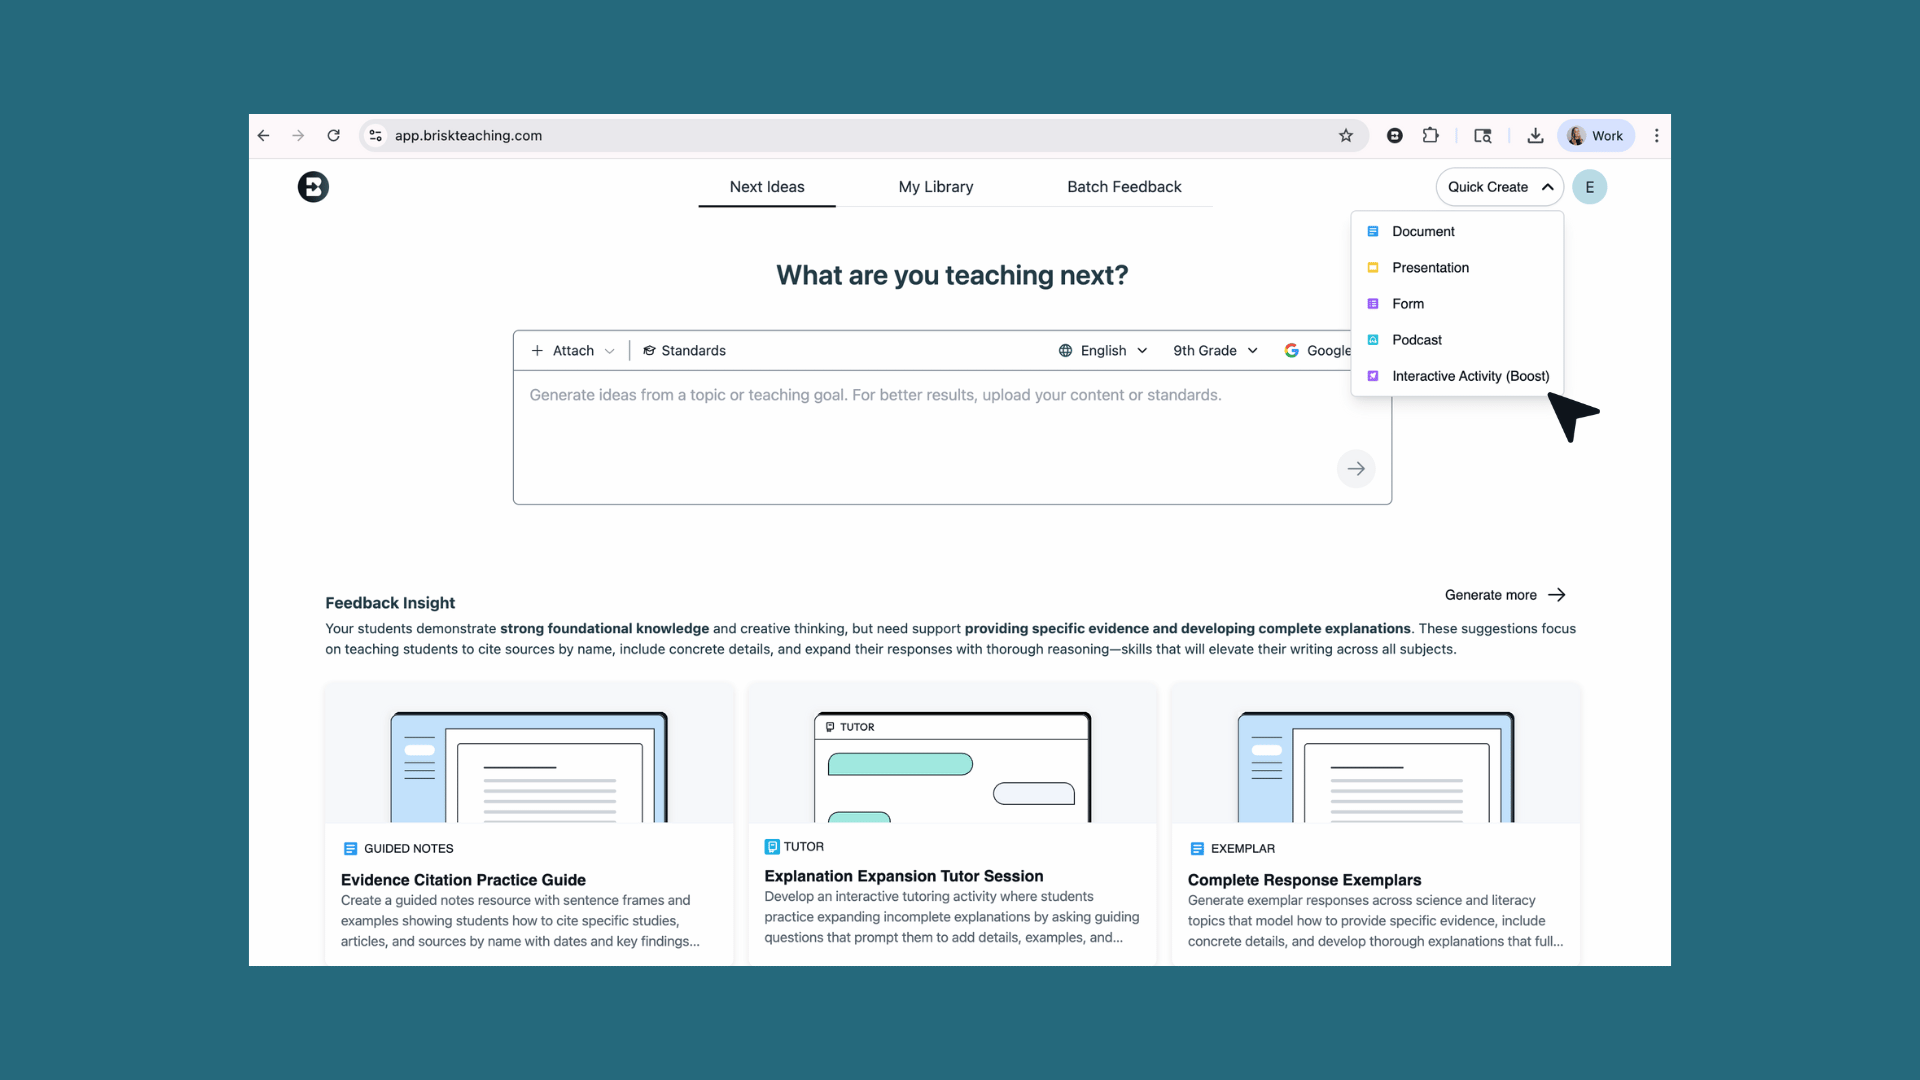Change the 9th Grade level dropdown

click(1214, 351)
